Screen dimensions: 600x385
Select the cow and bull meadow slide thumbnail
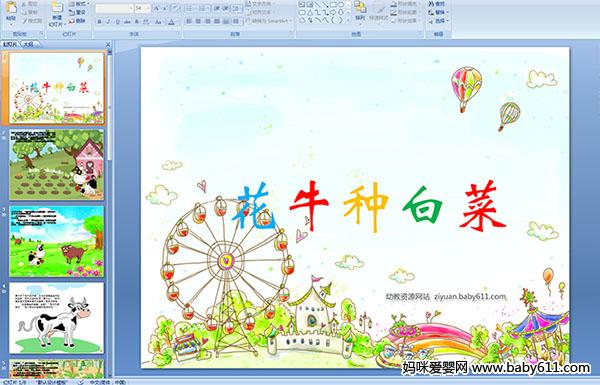[x=57, y=241]
